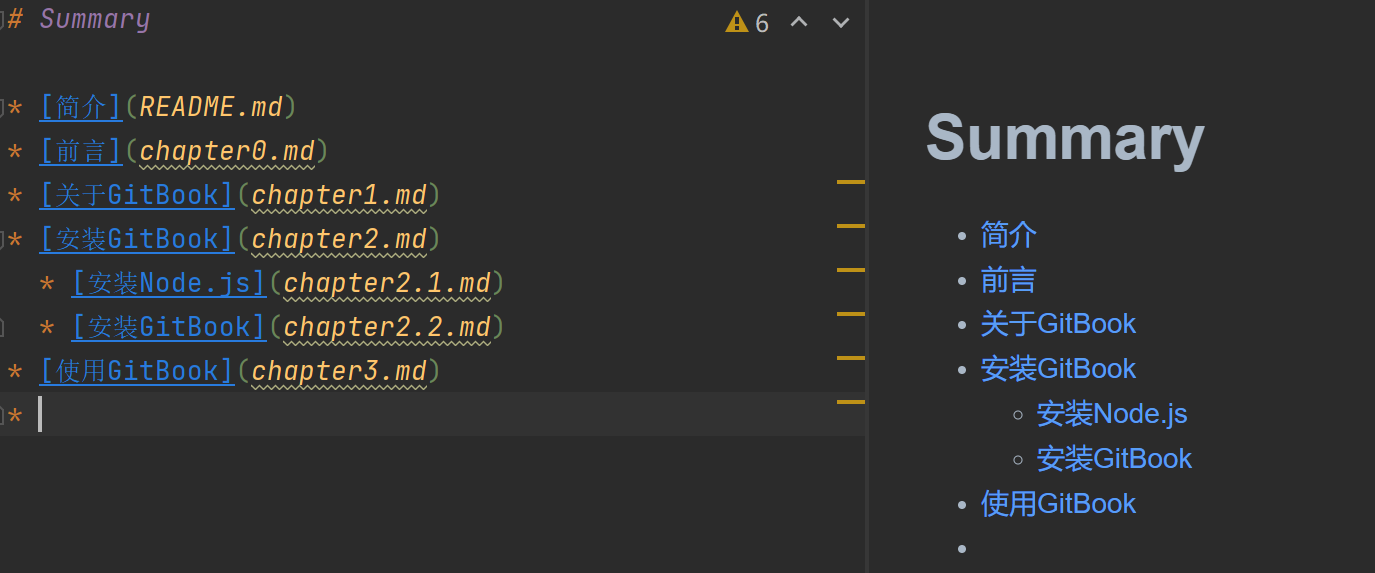Go to previous highlighted problem with up arrow
Screen dimensions: 1375x573
click(x=798, y=22)
